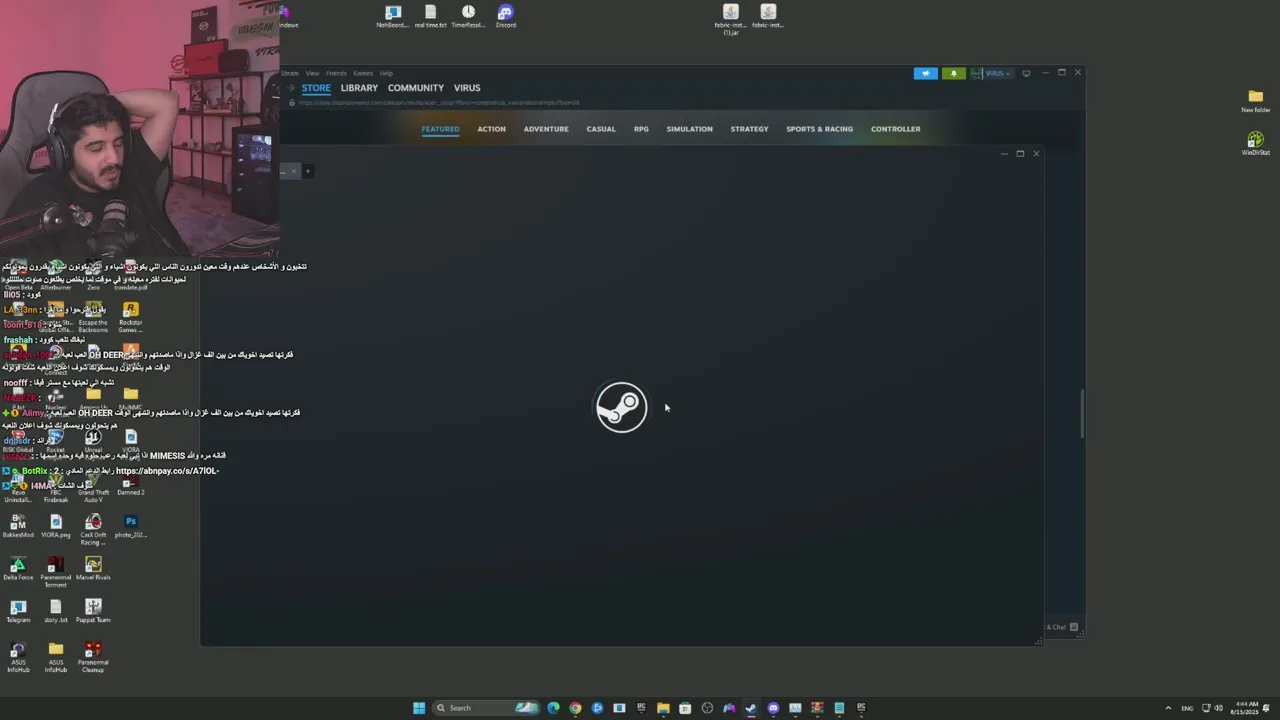Switch to Steam from the taskbar
Viewport: 1280px width, 720px height.
[751, 708]
